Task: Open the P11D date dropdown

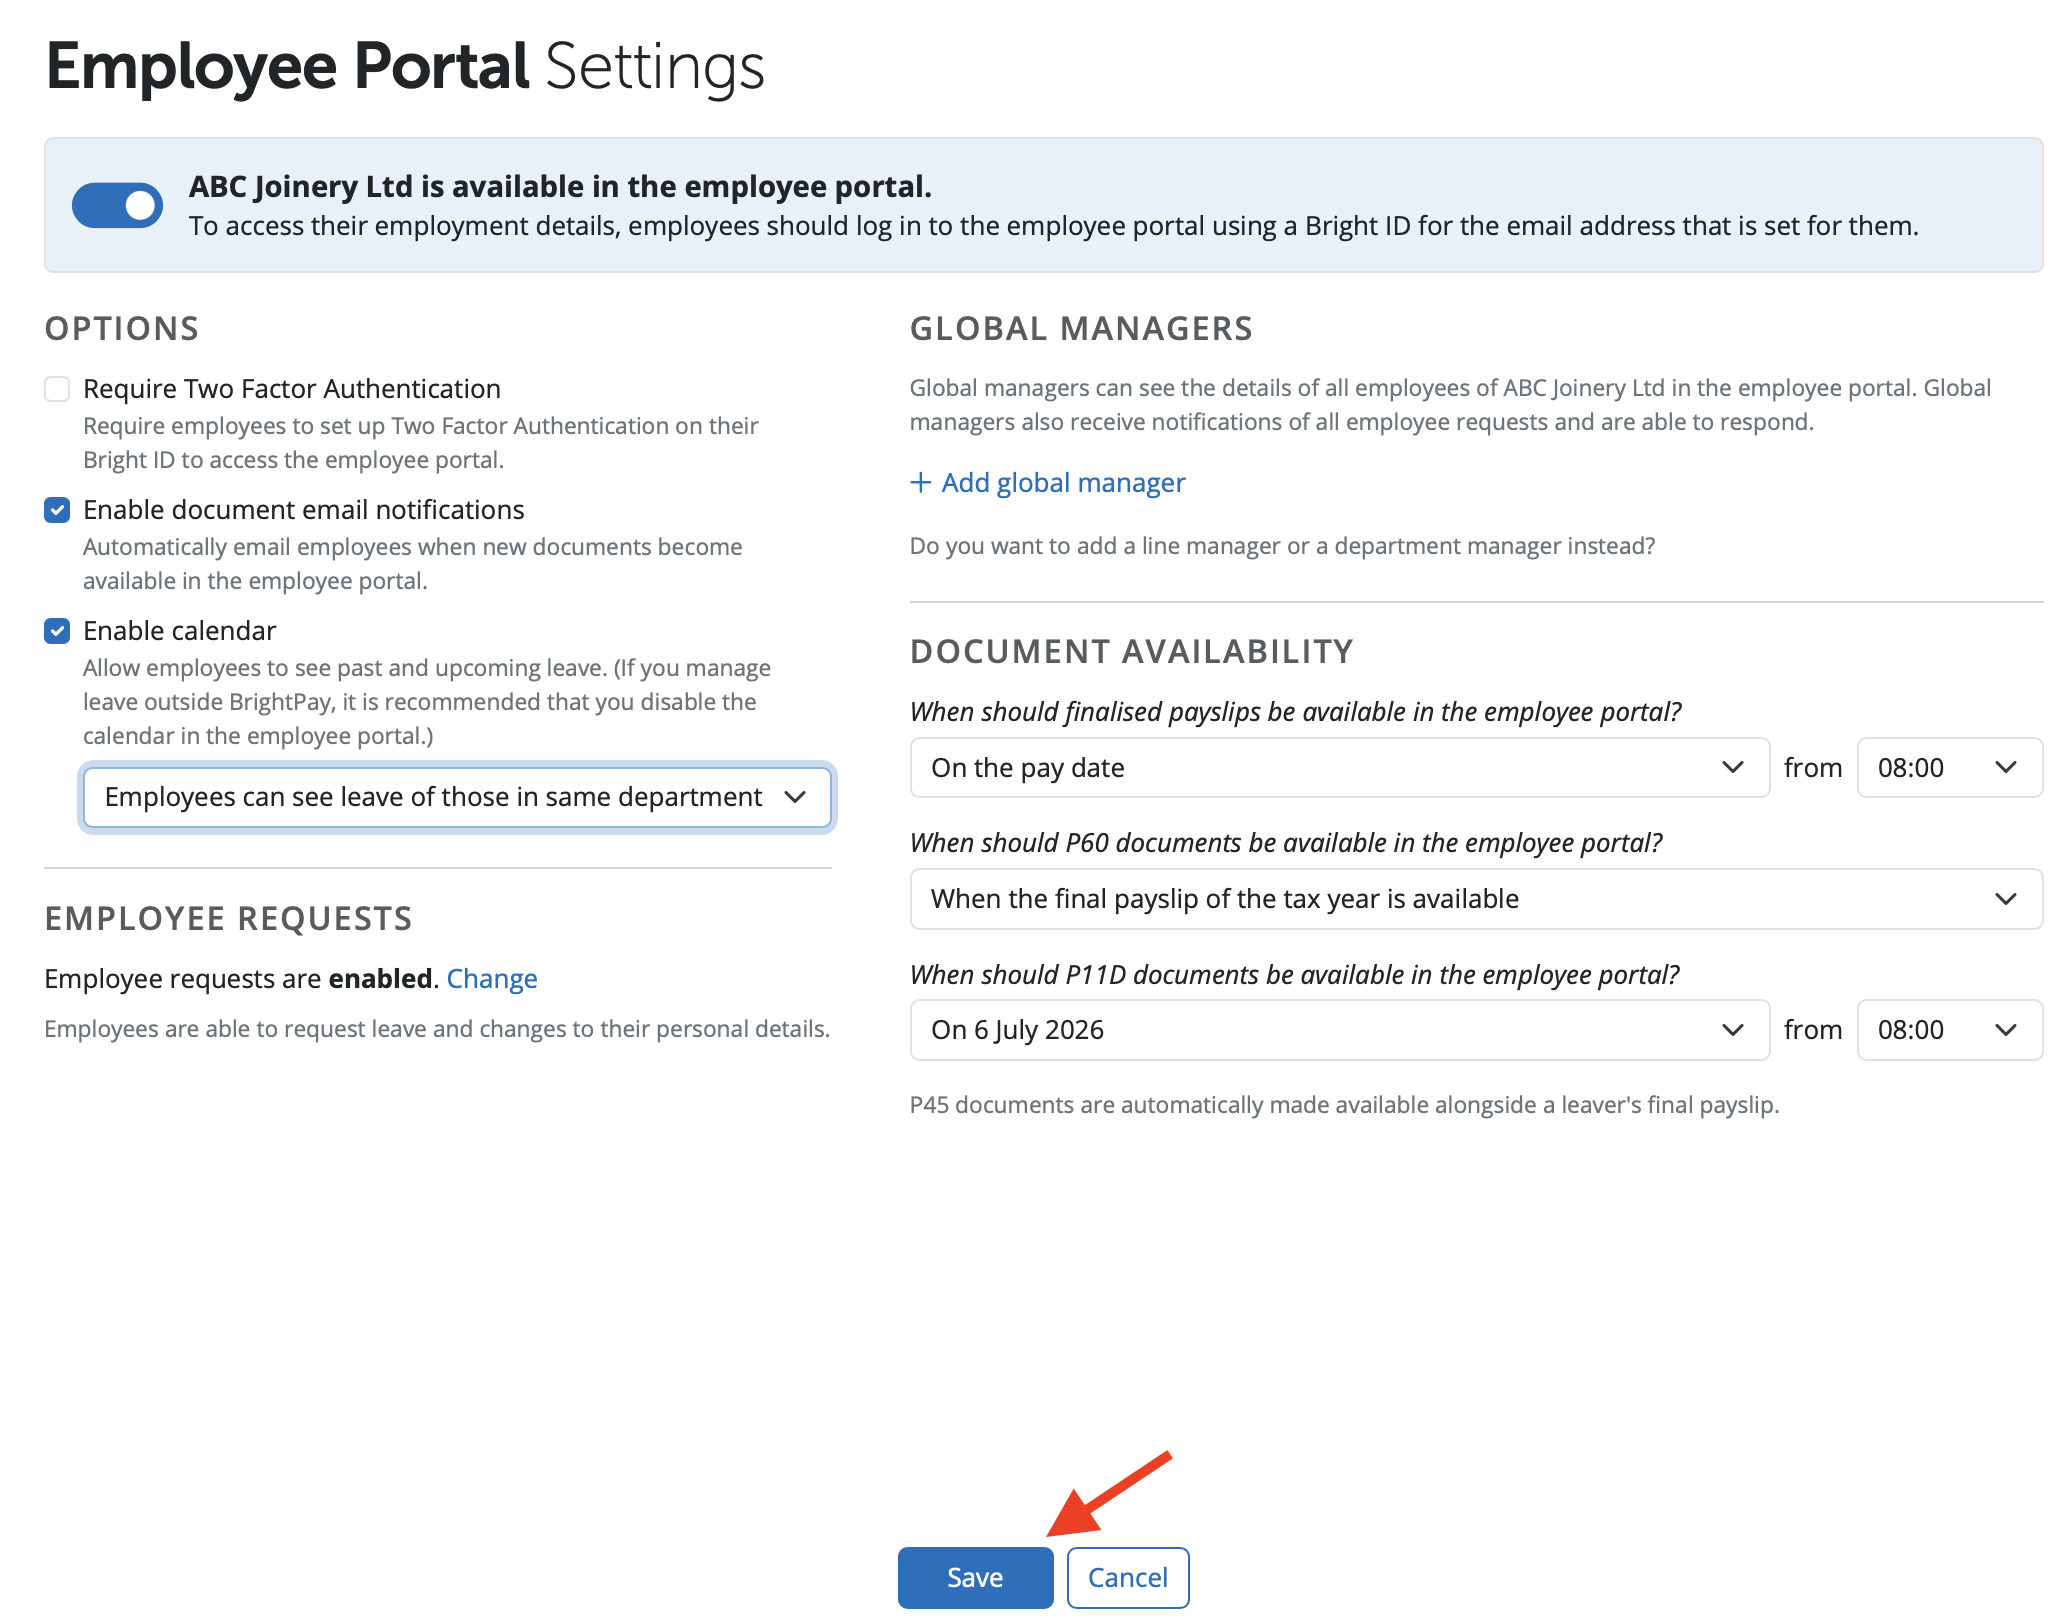Action: (1338, 1030)
